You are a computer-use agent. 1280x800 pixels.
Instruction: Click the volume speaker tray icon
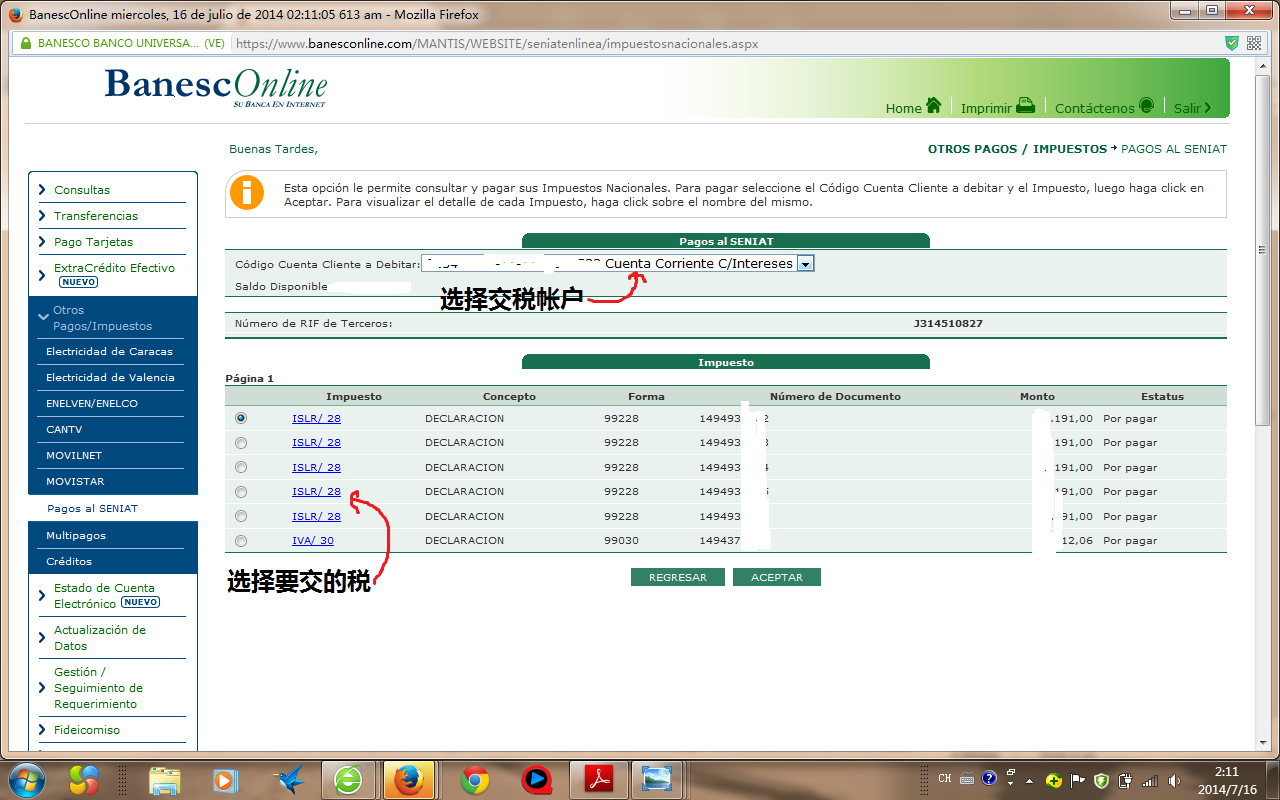(1174, 780)
